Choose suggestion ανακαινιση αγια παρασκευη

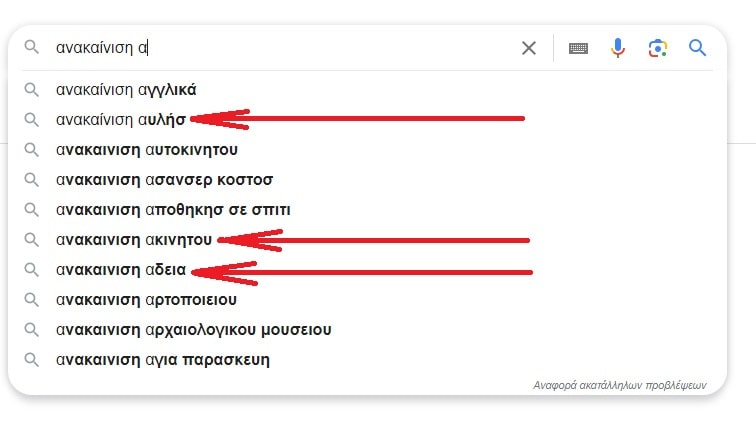[163, 359]
